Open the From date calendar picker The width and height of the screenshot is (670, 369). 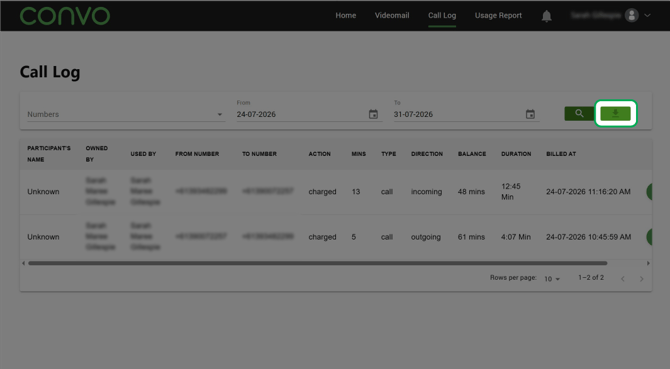(373, 114)
